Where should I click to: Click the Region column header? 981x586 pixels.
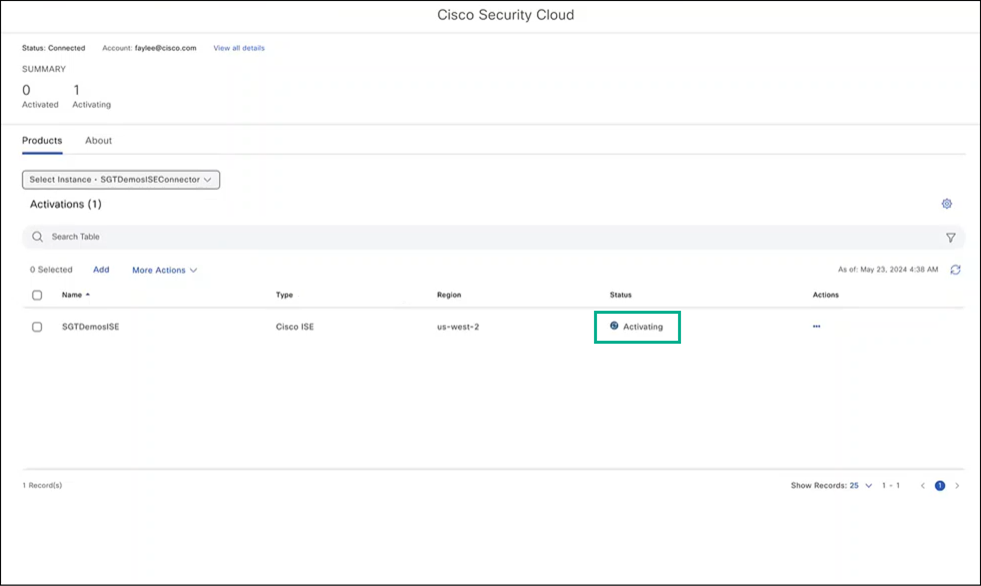coord(449,295)
